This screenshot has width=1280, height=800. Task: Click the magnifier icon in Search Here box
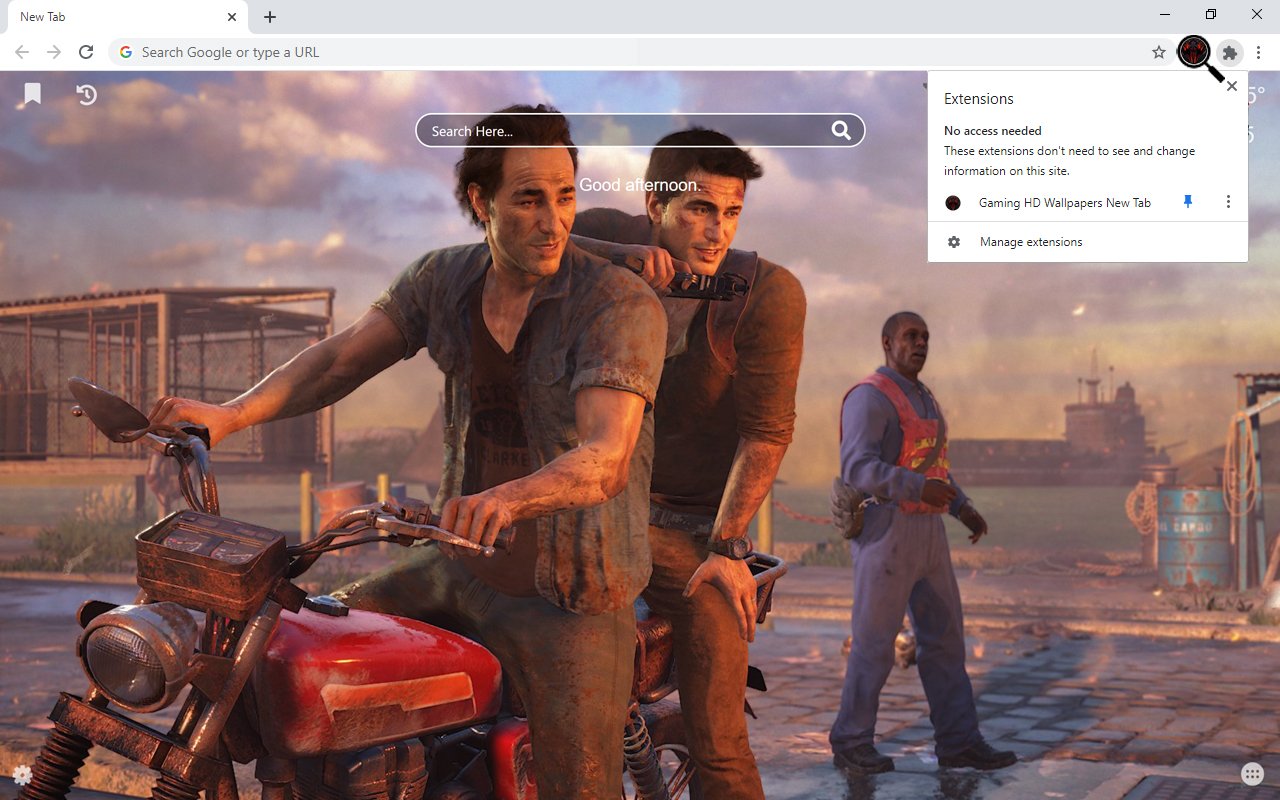(x=841, y=130)
